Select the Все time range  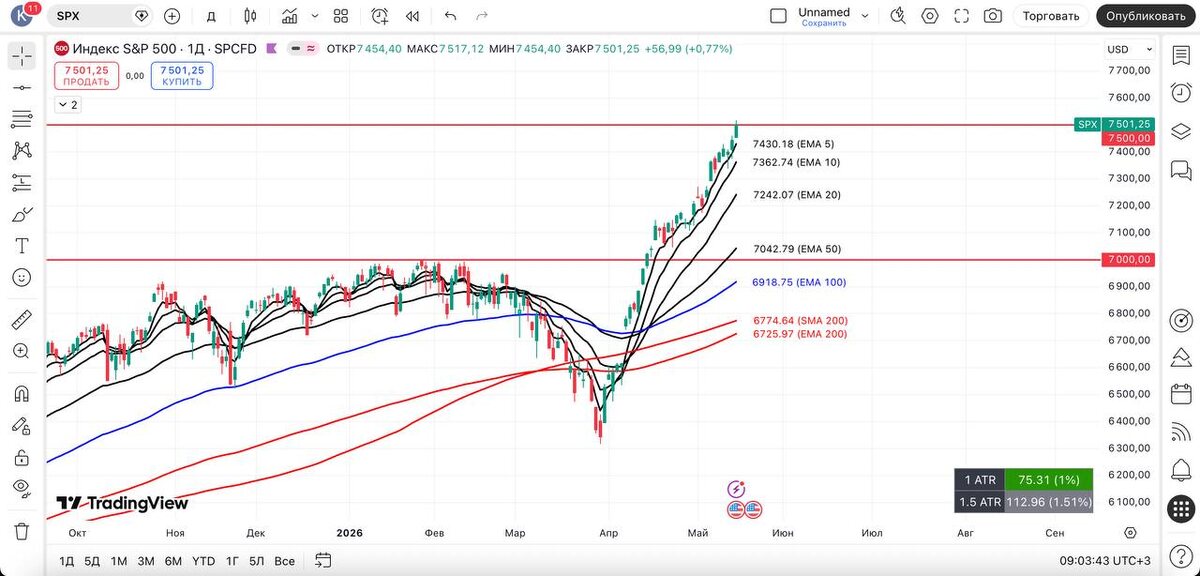(x=284, y=560)
